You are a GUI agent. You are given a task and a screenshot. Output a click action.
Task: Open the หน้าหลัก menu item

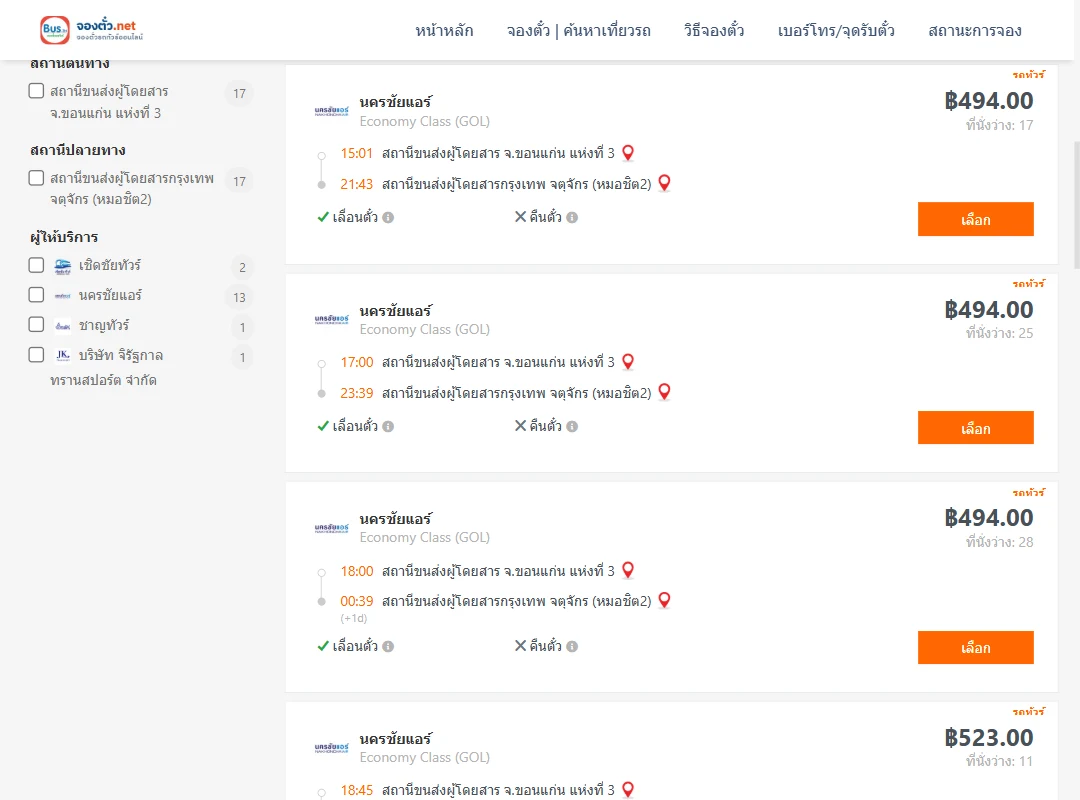pyautogui.click(x=444, y=30)
